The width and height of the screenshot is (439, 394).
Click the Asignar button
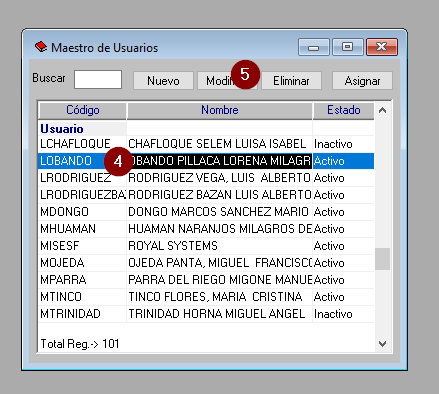362,81
